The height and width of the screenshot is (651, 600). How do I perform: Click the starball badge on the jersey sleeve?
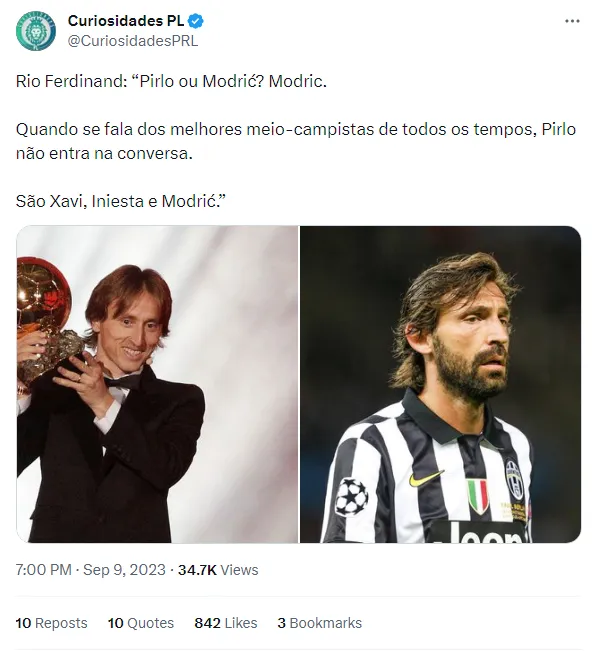[351, 495]
